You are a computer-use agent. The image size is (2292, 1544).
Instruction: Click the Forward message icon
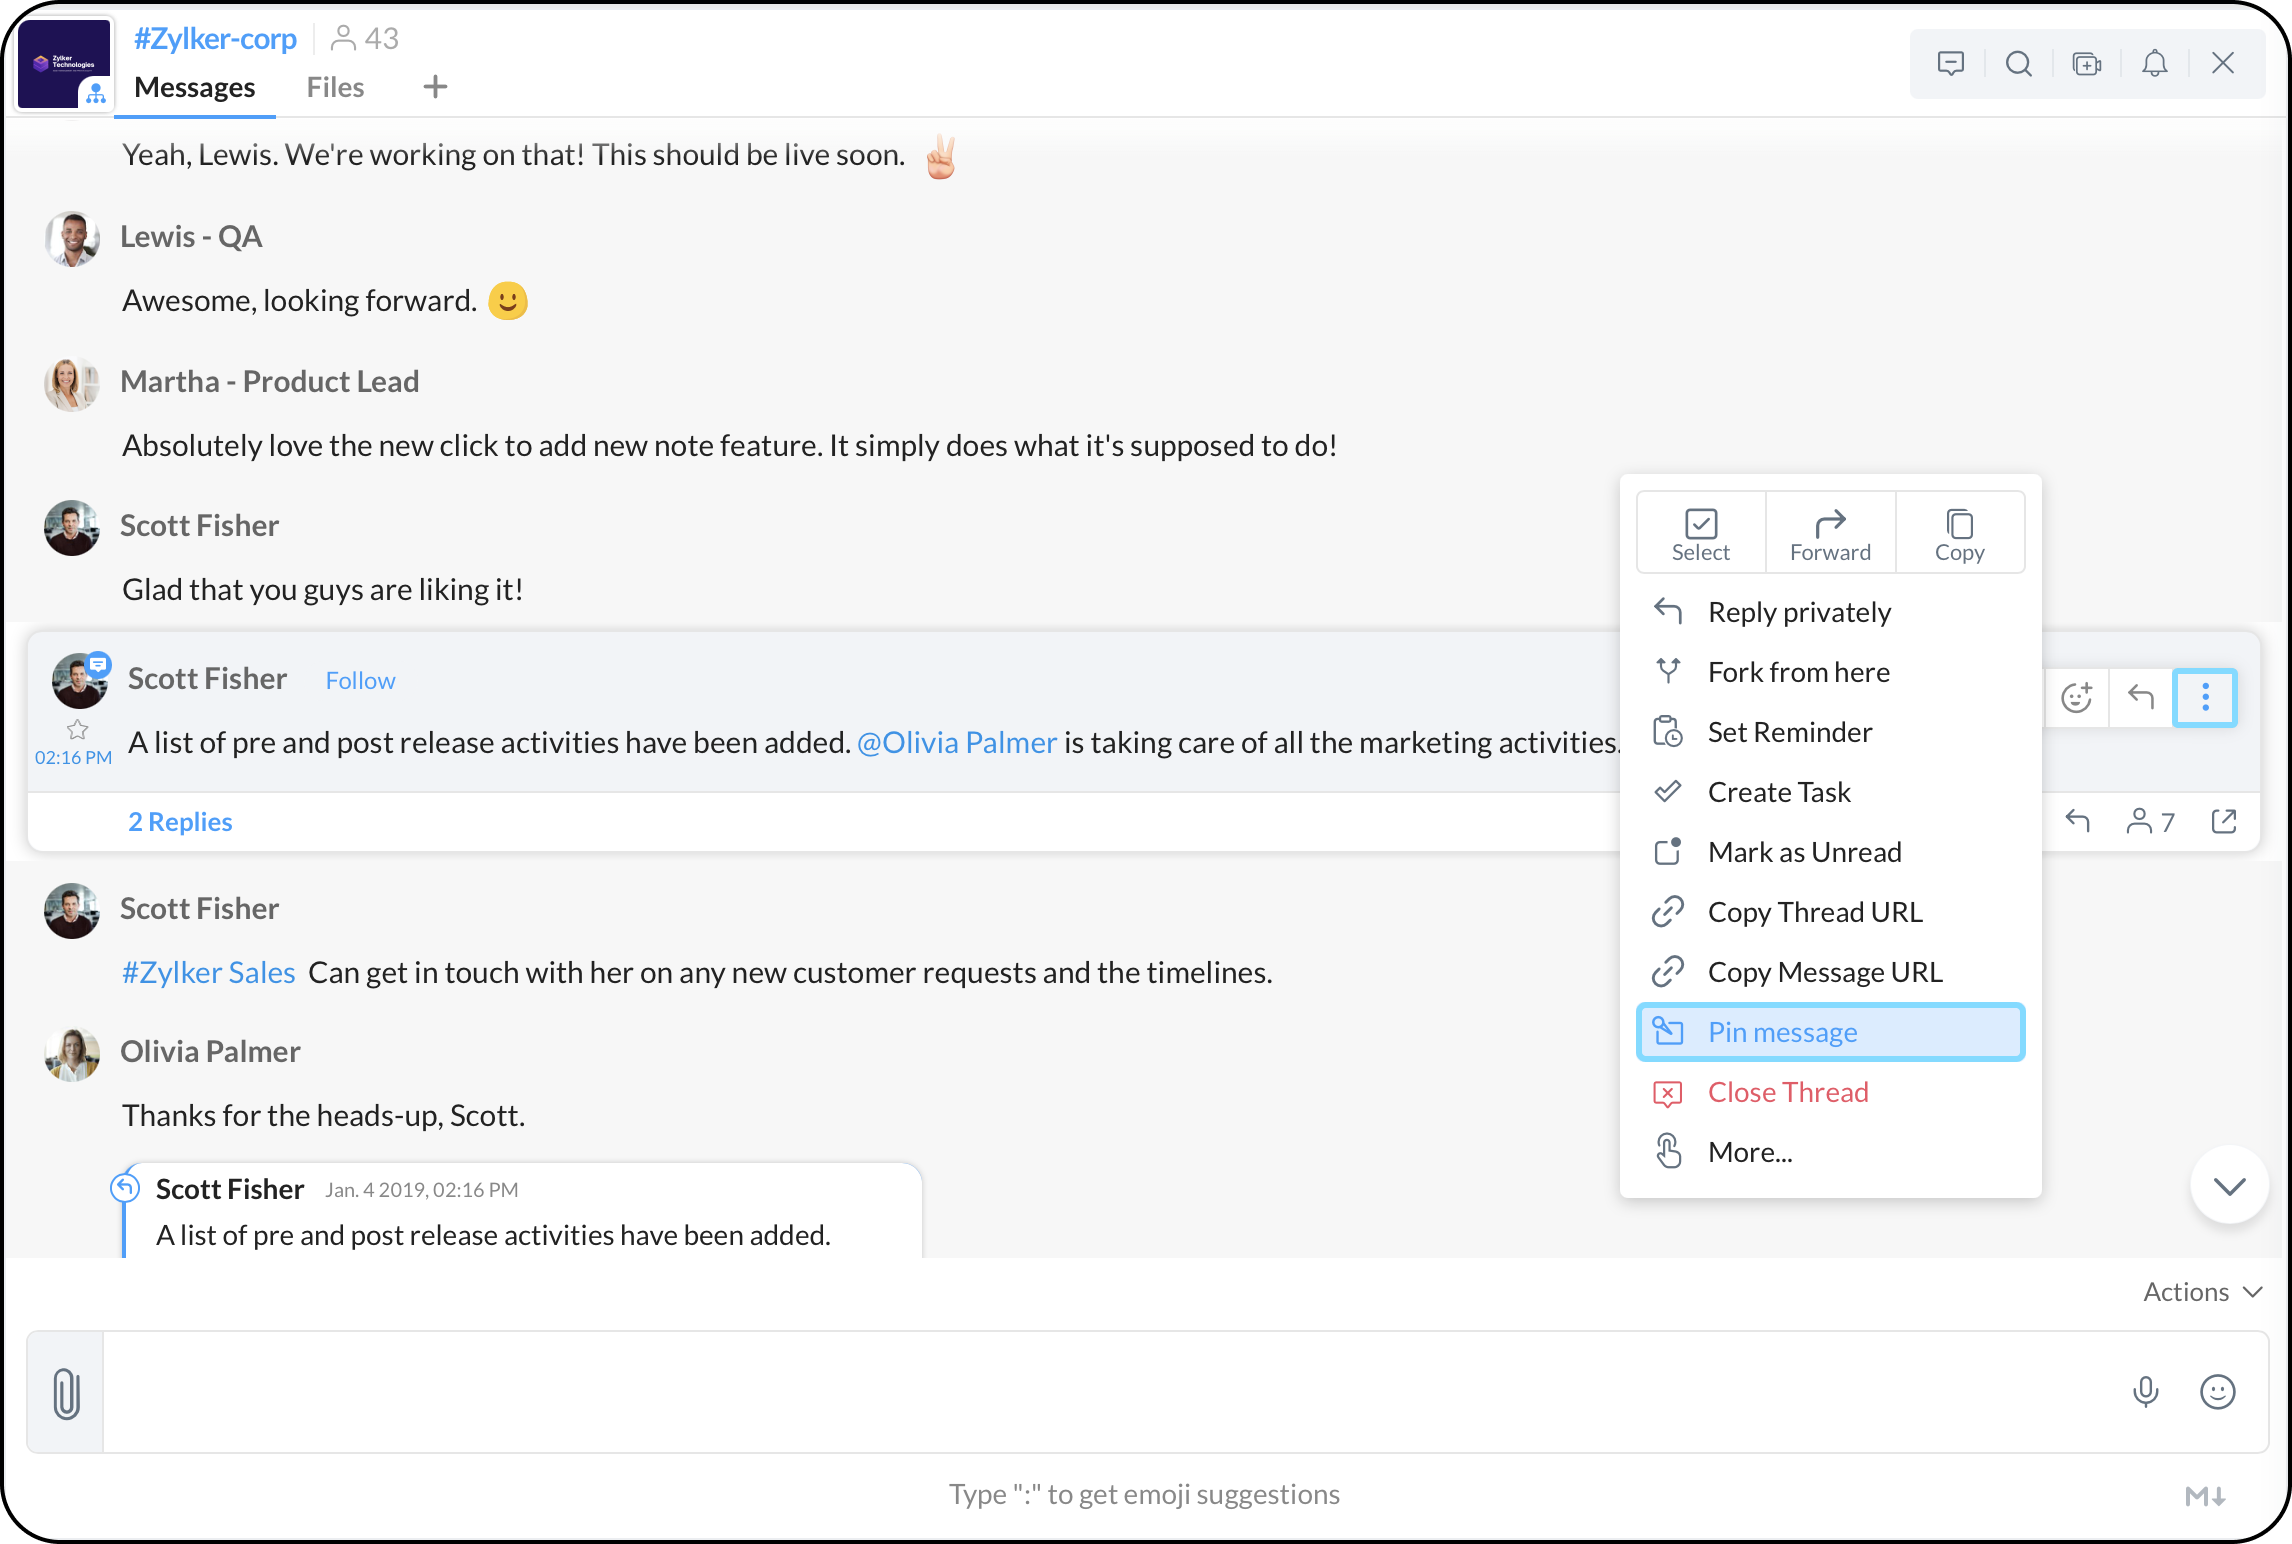point(1830,529)
